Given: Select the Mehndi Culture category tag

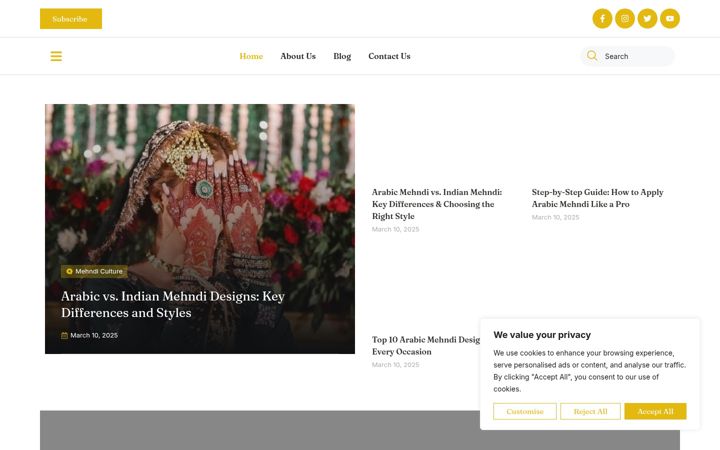Looking at the screenshot, I should (94, 271).
